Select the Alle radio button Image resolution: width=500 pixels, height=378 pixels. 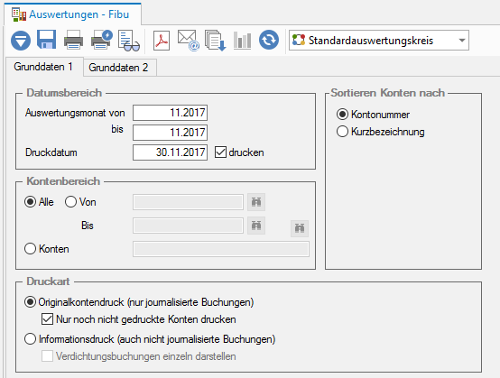(x=30, y=202)
